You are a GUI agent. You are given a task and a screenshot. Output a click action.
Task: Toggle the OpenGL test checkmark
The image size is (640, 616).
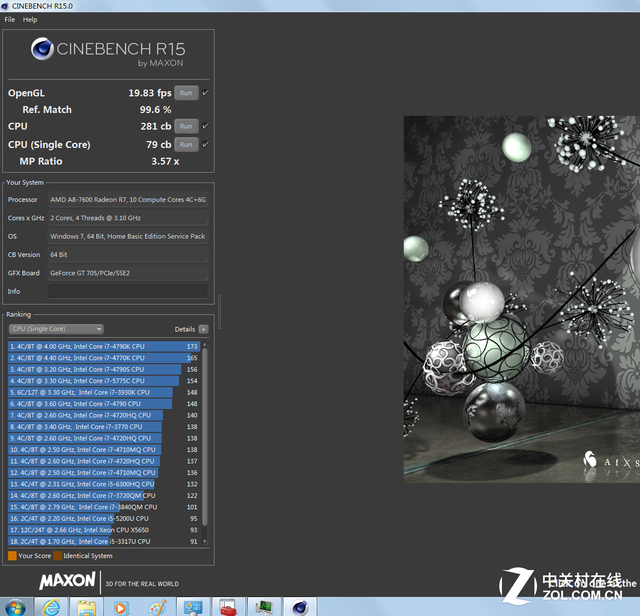(206, 93)
